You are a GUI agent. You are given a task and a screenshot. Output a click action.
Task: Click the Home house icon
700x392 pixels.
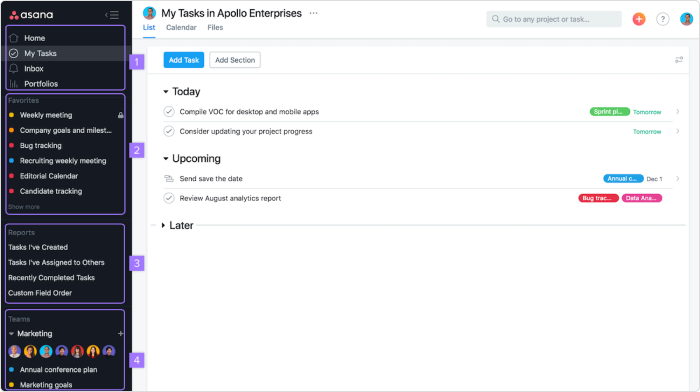point(14,38)
